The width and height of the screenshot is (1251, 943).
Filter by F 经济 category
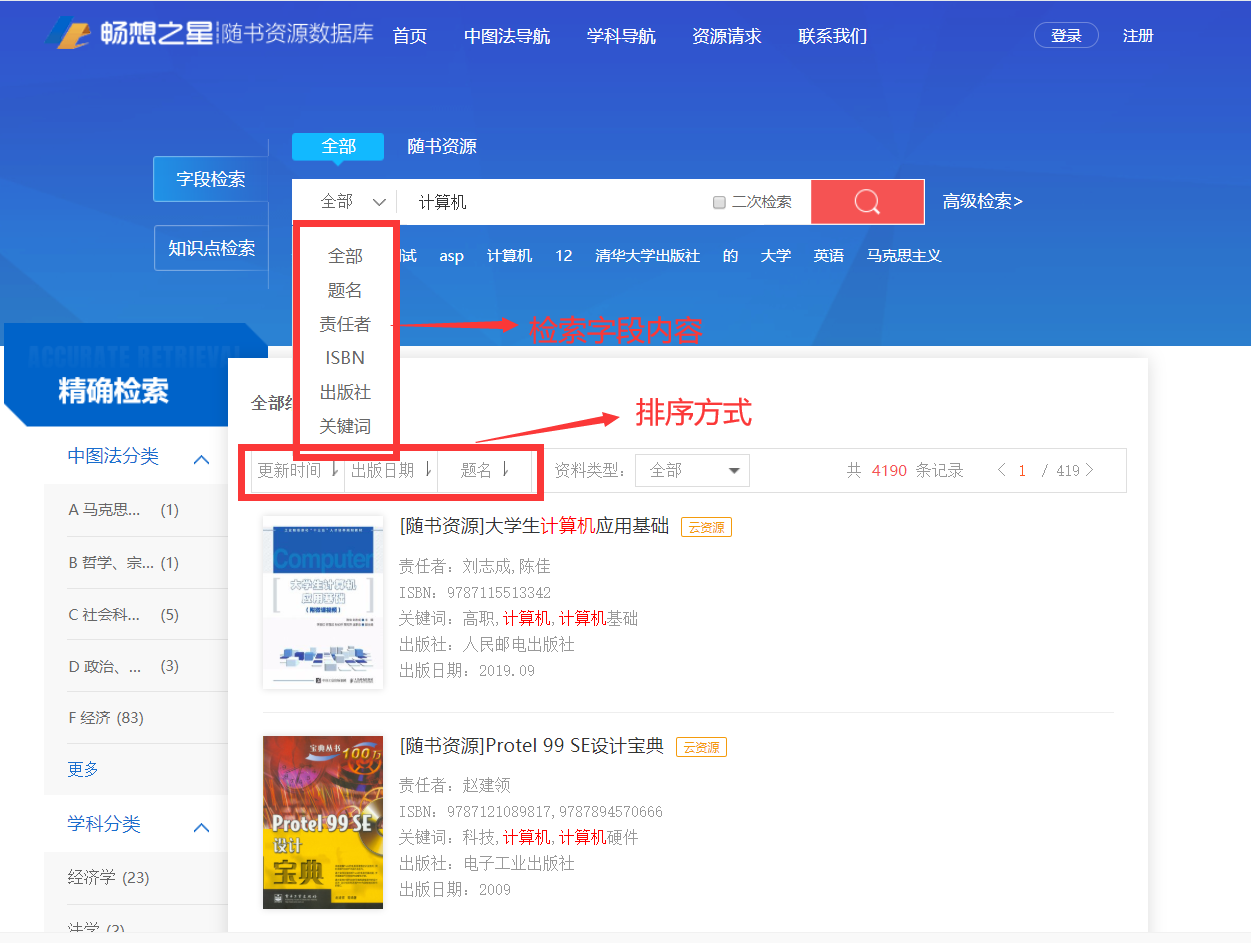coord(105,718)
